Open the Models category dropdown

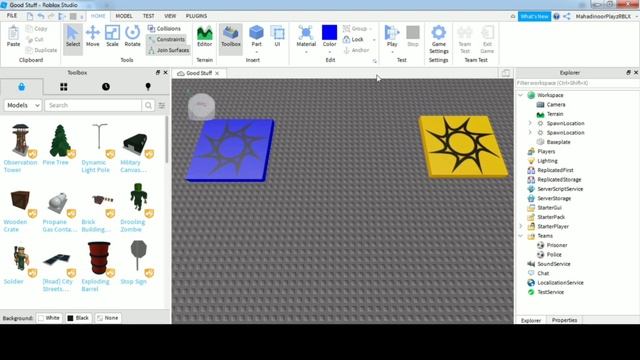[x=23, y=105]
